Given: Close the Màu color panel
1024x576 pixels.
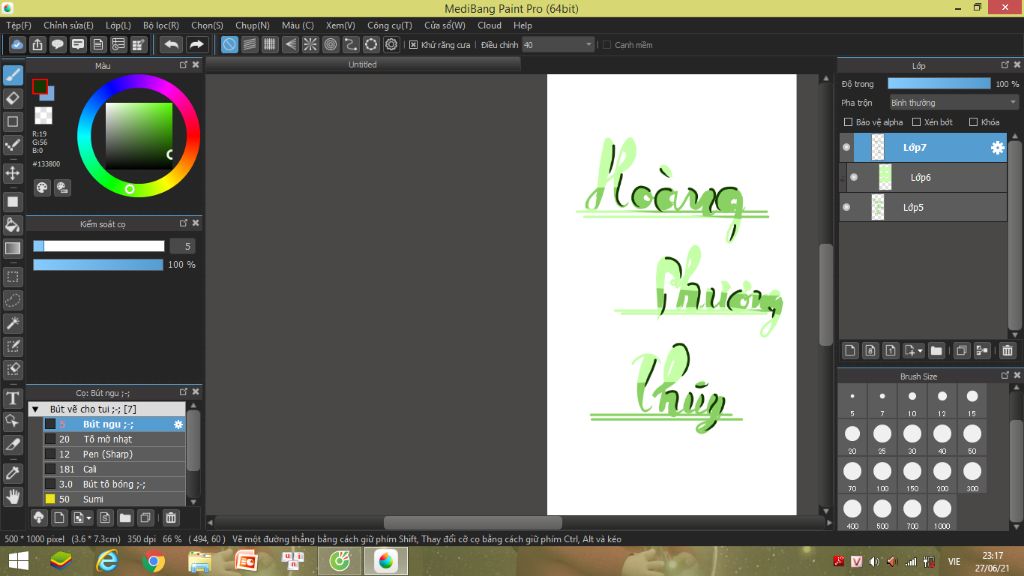Looking at the screenshot, I should click(195, 65).
